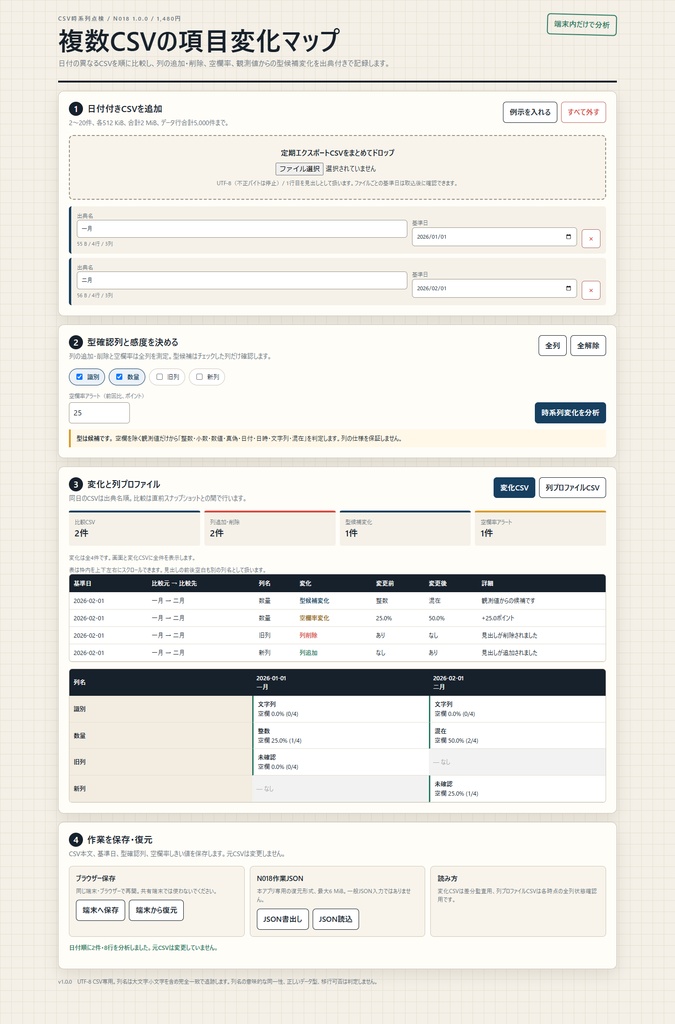Click the 2026/01/01 基準日 field

494,236
